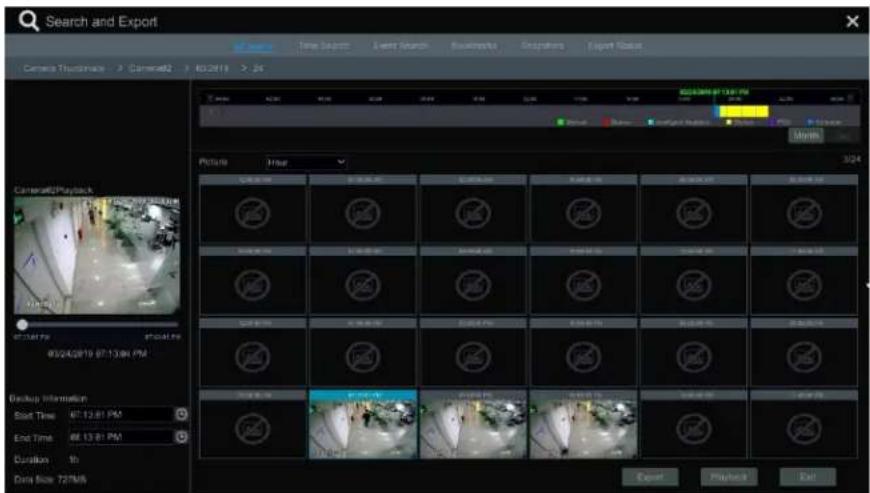Viewport: 870px width, 493px height.
Task: Open the Picture interval Hour dropdown
Action: pyautogui.click(x=306, y=162)
